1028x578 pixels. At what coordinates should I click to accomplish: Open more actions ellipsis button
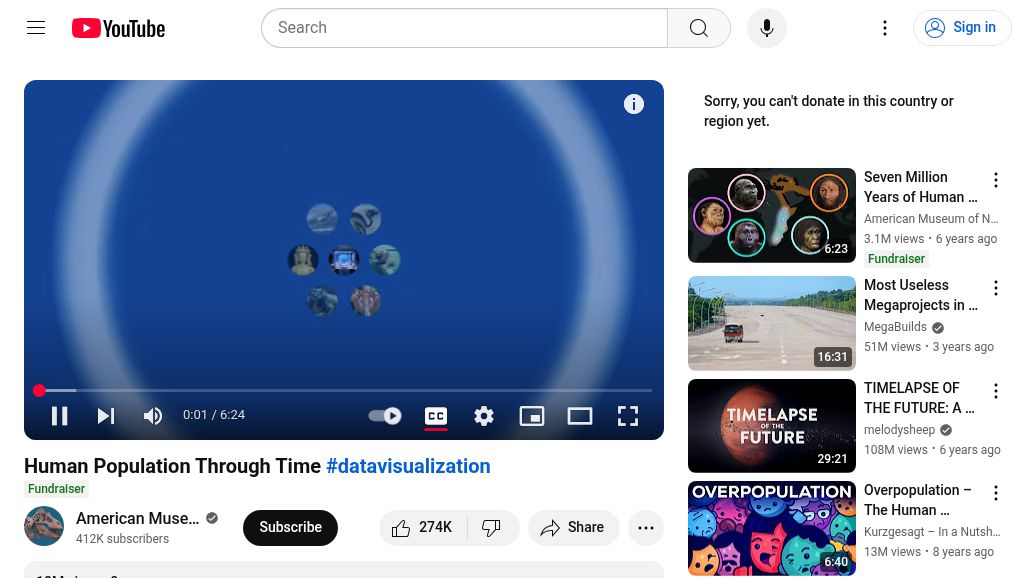[646, 528]
